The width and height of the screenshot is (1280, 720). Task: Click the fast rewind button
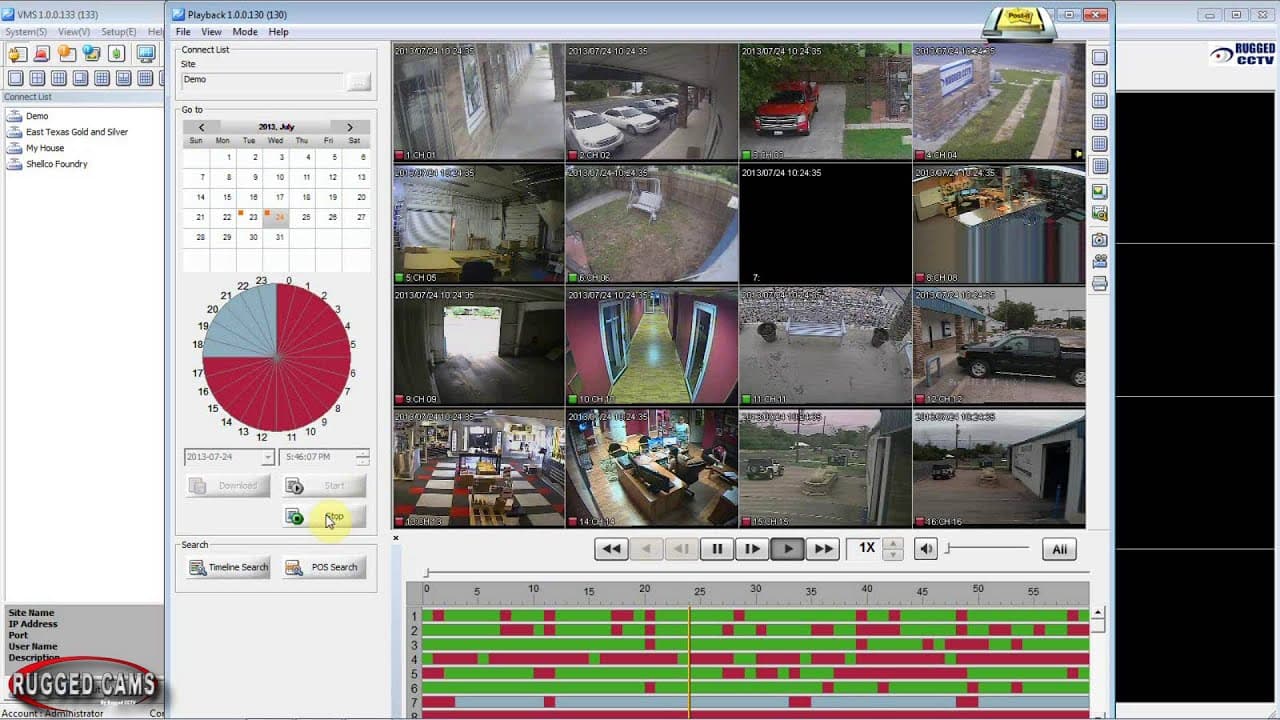tap(612, 548)
